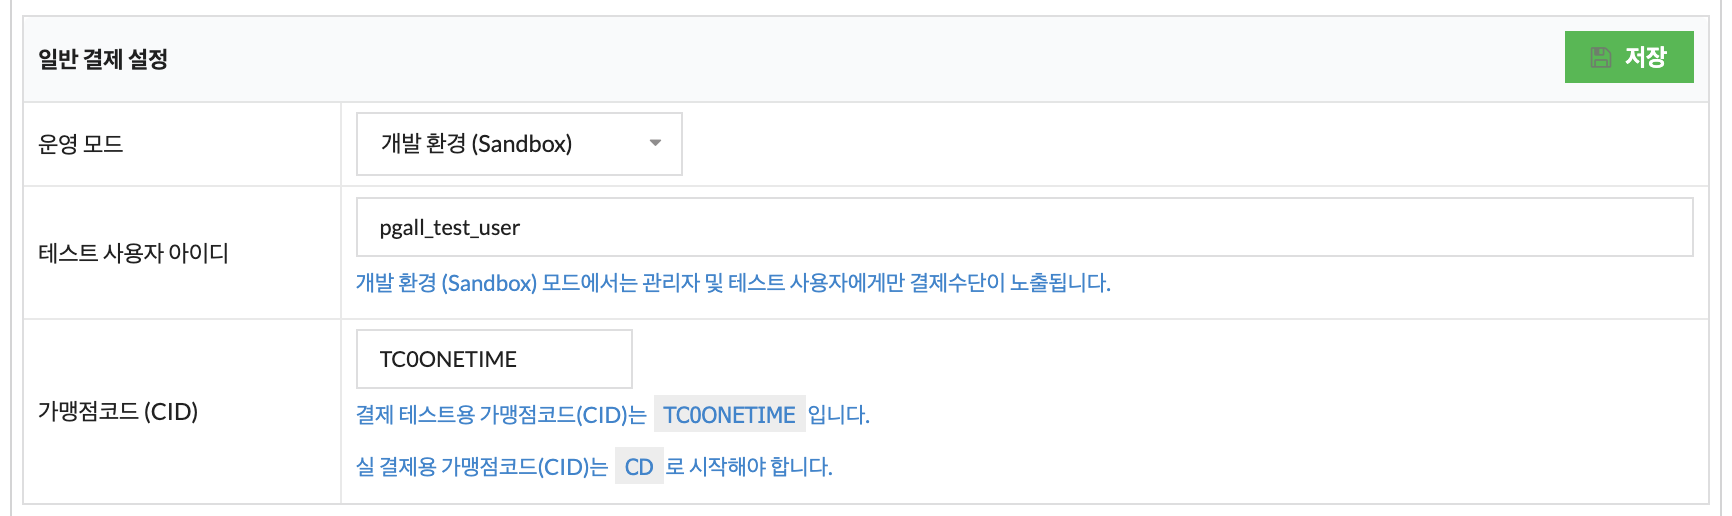Viewport: 1732px width, 516px height.
Task: Click the 운영 모드 label
Action: tap(80, 144)
